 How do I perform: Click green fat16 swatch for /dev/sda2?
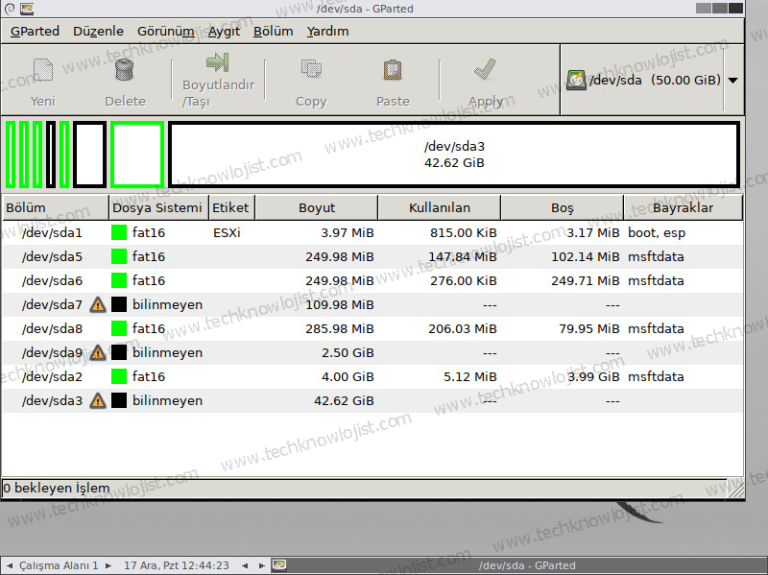point(119,377)
